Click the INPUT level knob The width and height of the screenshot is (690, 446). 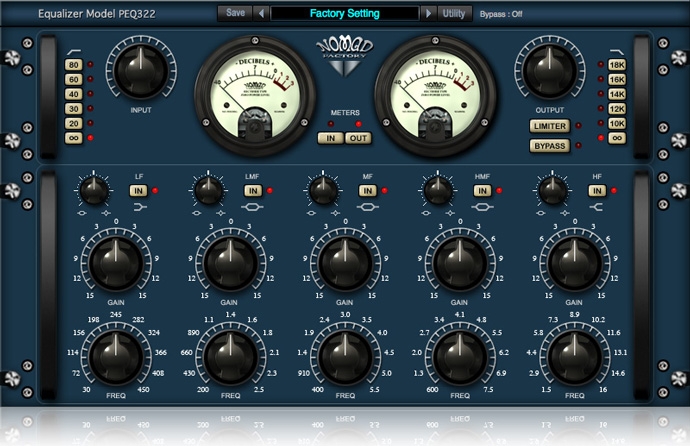(x=140, y=72)
